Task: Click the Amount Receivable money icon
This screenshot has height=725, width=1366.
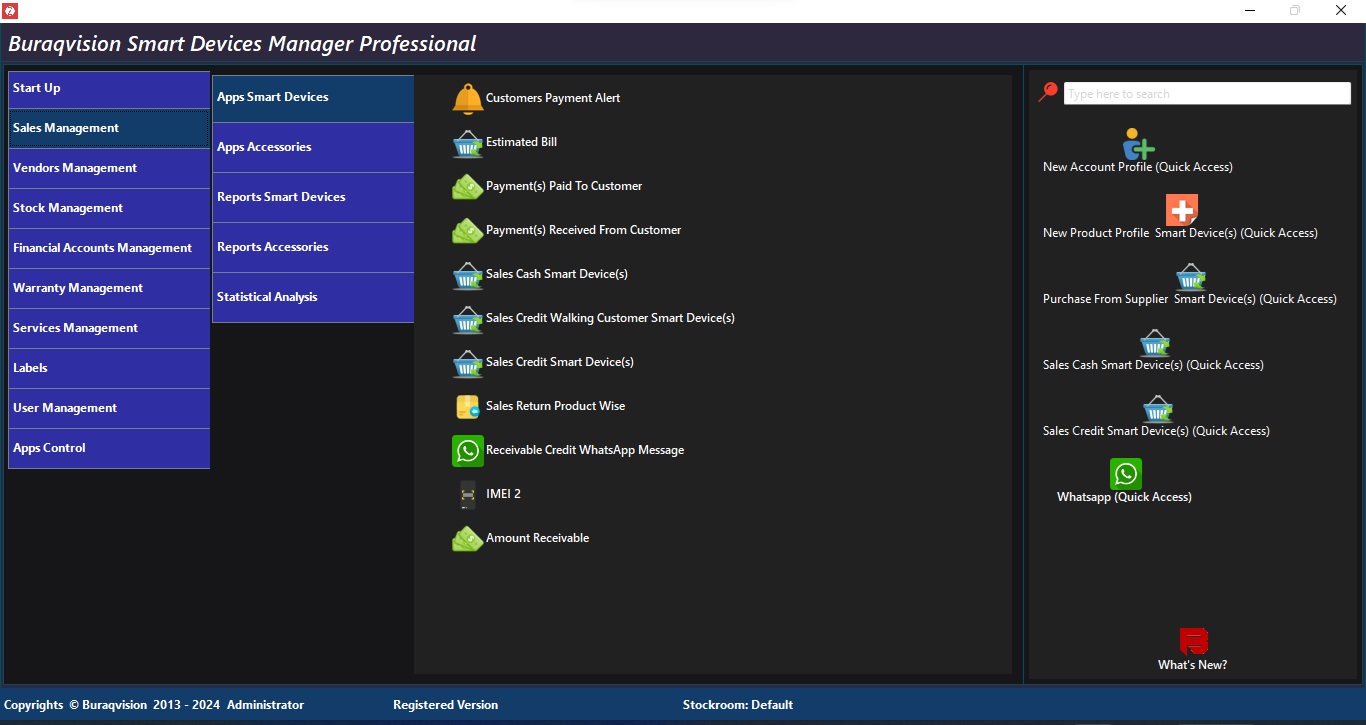Action: (x=467, y=539)
